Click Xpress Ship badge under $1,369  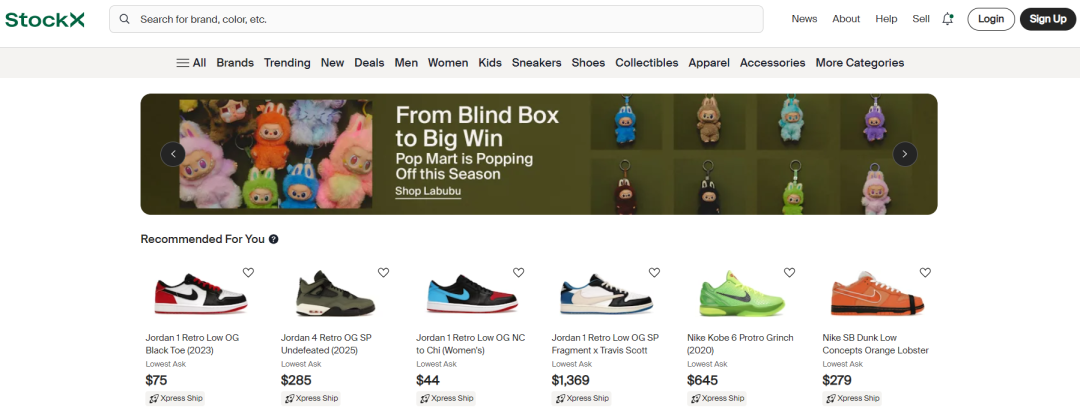click(581, 398)
